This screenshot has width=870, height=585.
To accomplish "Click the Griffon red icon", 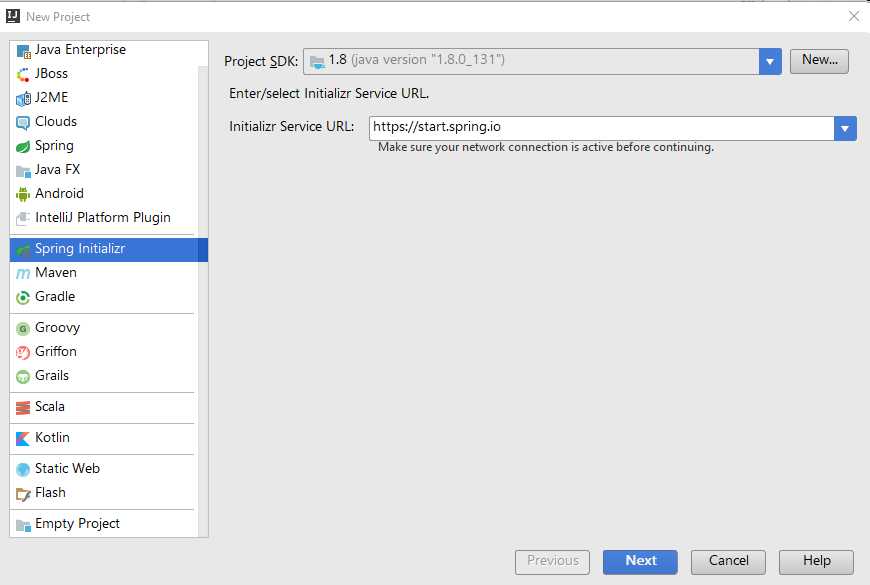I will coord(23,352).
